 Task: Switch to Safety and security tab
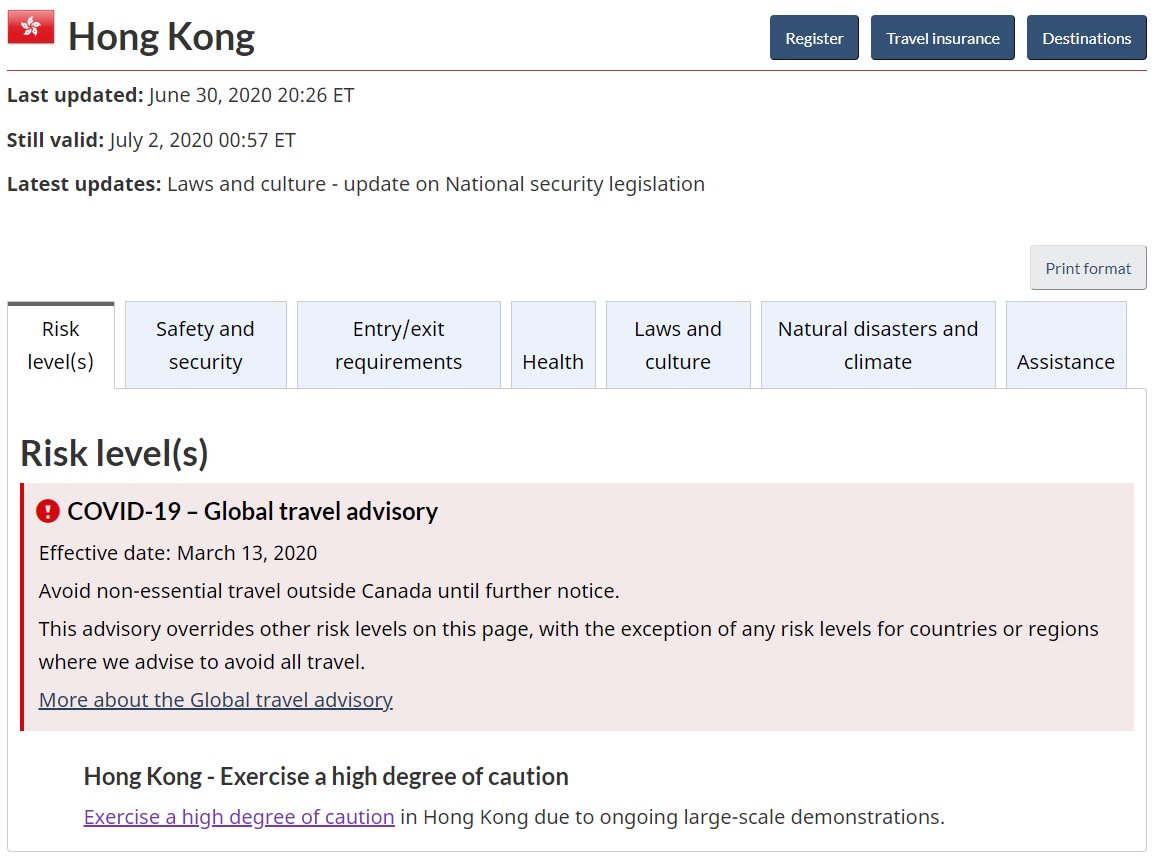[x=205, y=345]
